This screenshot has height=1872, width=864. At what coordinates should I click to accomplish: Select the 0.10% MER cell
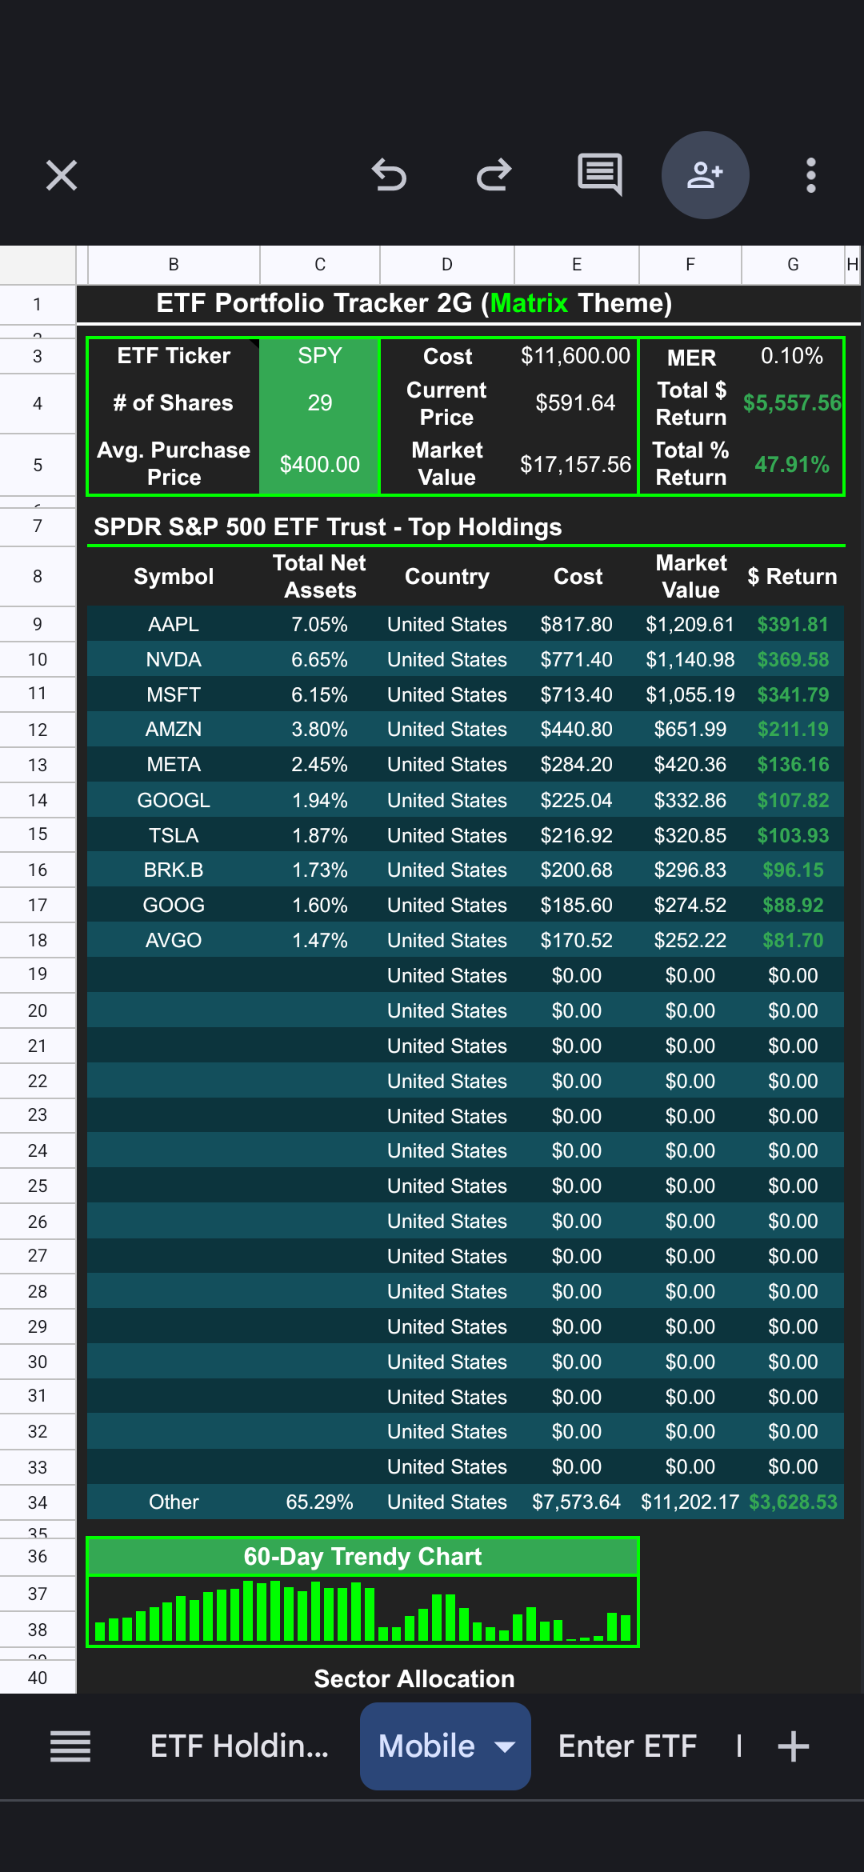793,356
